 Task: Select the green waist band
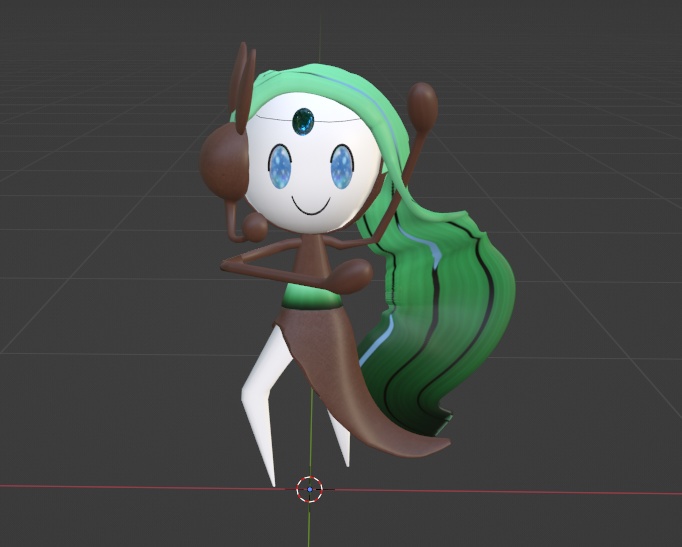click(311, 296)
